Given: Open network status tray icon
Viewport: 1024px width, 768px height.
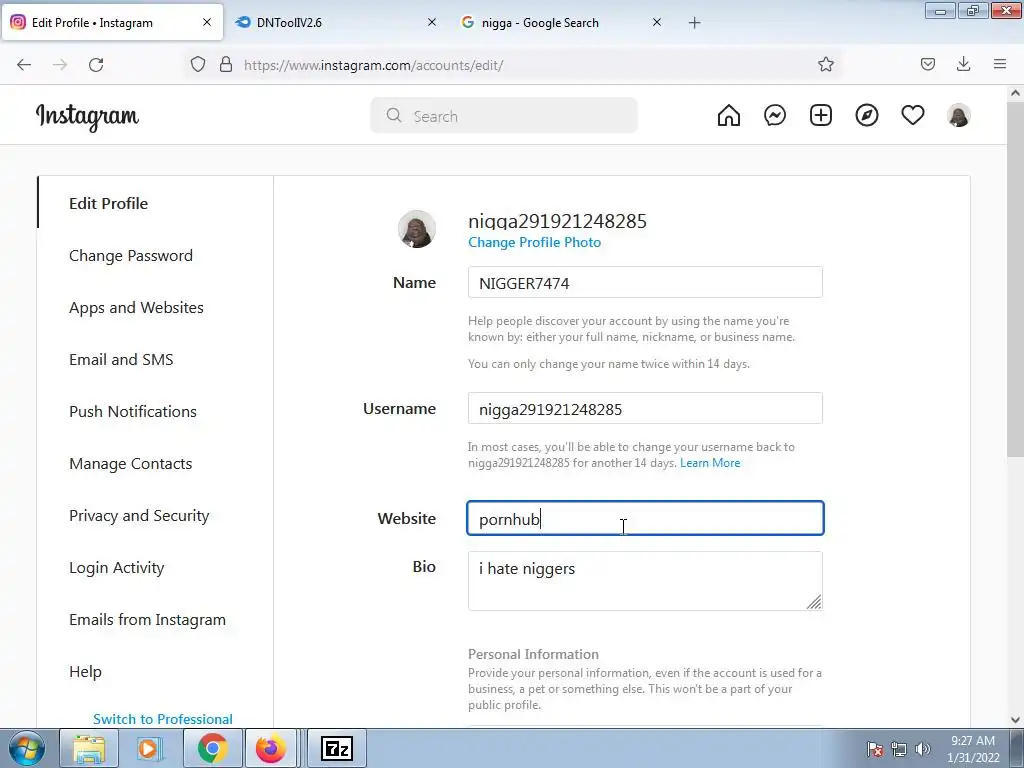Looking at the screenshot, I should [899, 749].
